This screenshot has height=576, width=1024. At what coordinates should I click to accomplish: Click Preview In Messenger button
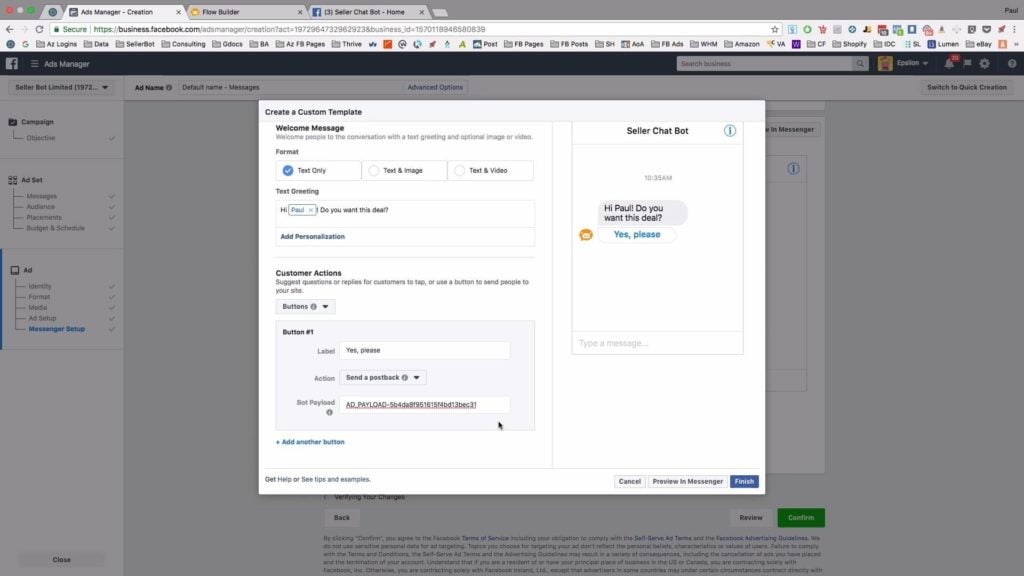[688, 481]
